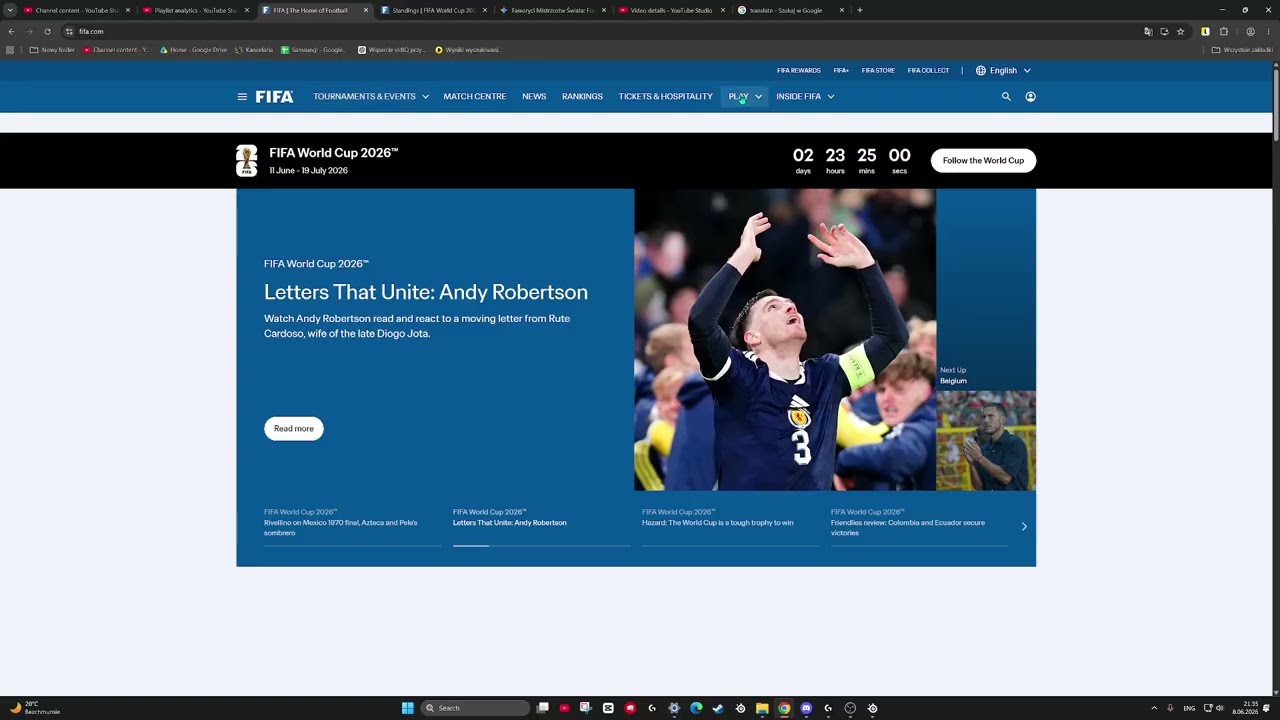Switch to the translate Google search tab
This screenshot has width=1280, height=720.
[790, 10]
